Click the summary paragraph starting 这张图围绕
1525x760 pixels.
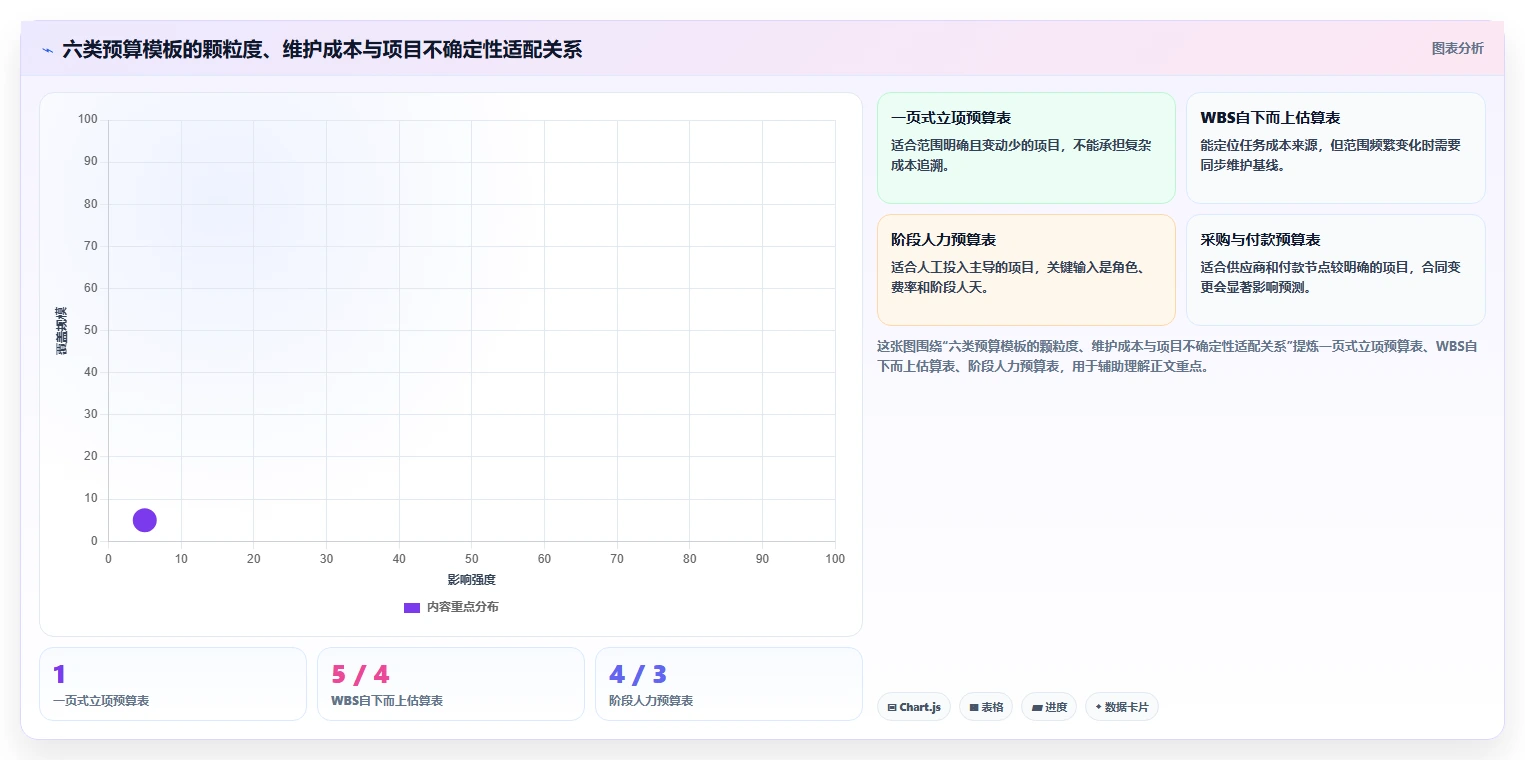pyautogui.click(x=1177, y=356)
